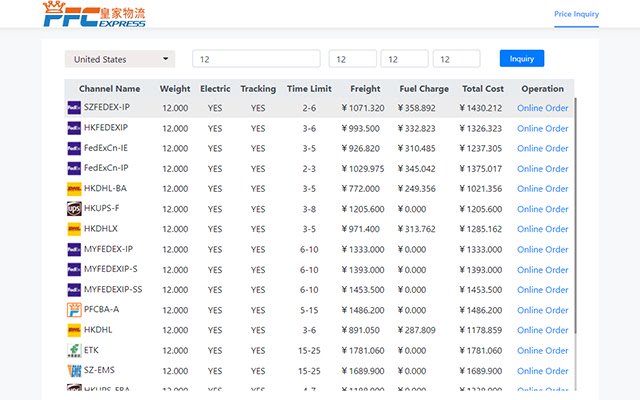Open the United States country dropdown
The height and width of the screenshot is (400, 640).
120,59
